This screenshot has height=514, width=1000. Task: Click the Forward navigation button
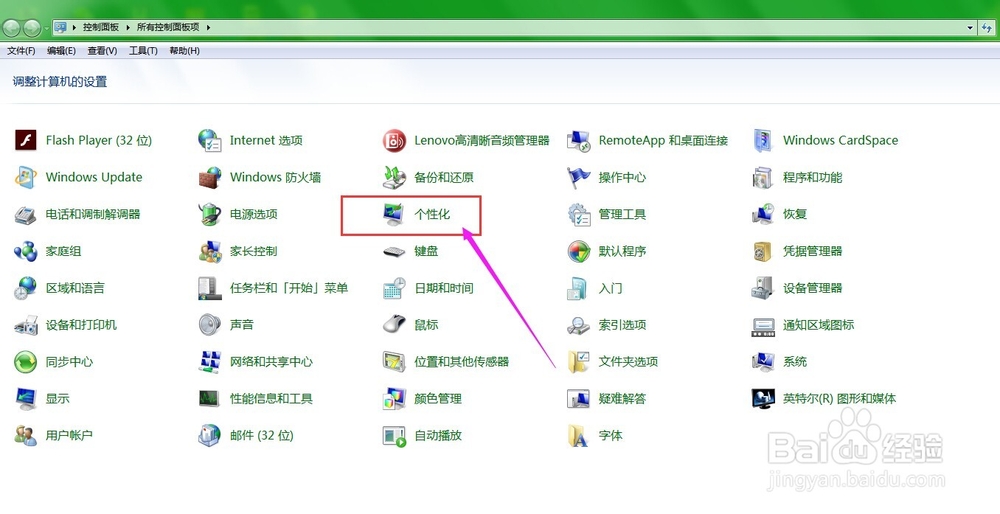click(x=32, y=27)
